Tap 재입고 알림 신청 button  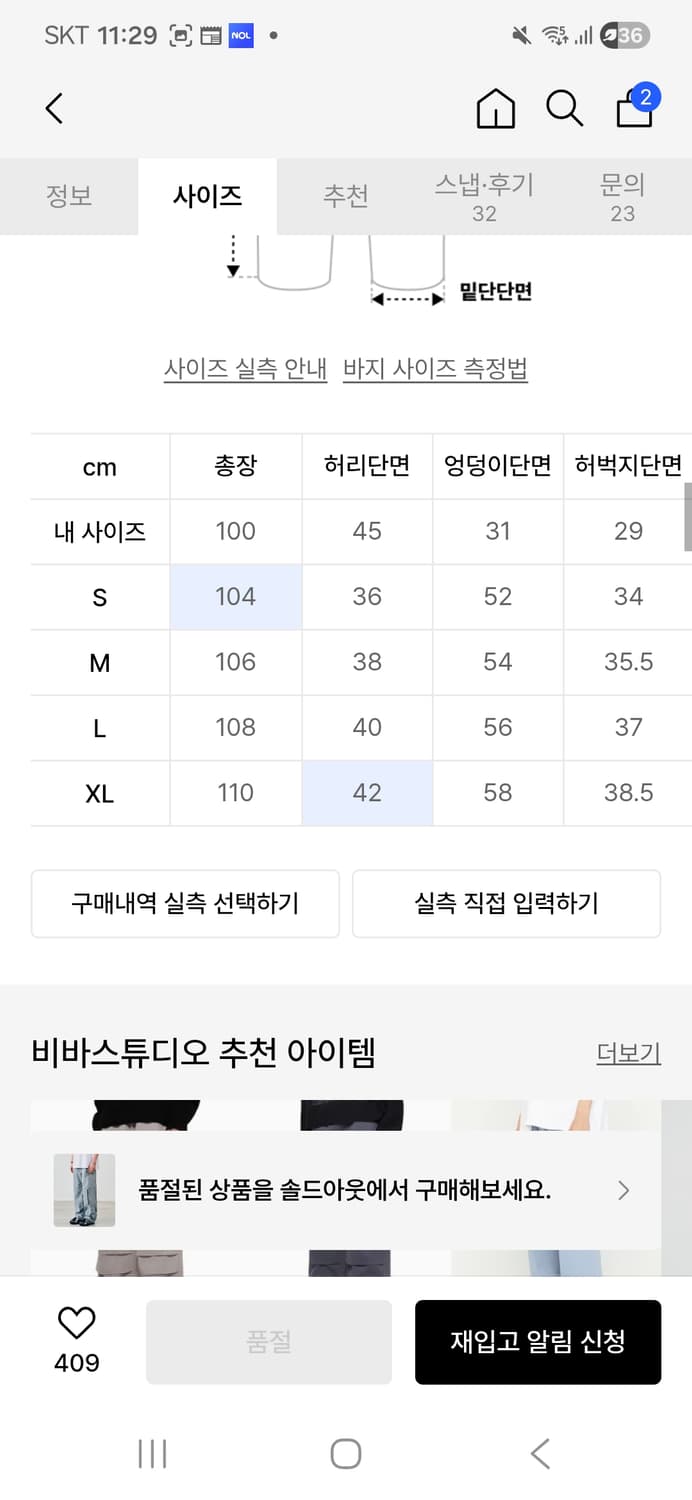coord(538,1342)
